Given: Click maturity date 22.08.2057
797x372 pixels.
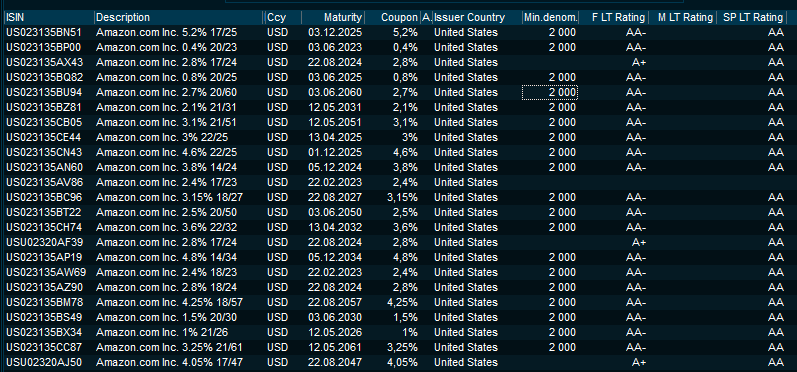Looking at the screenshot, I should 335,302.
